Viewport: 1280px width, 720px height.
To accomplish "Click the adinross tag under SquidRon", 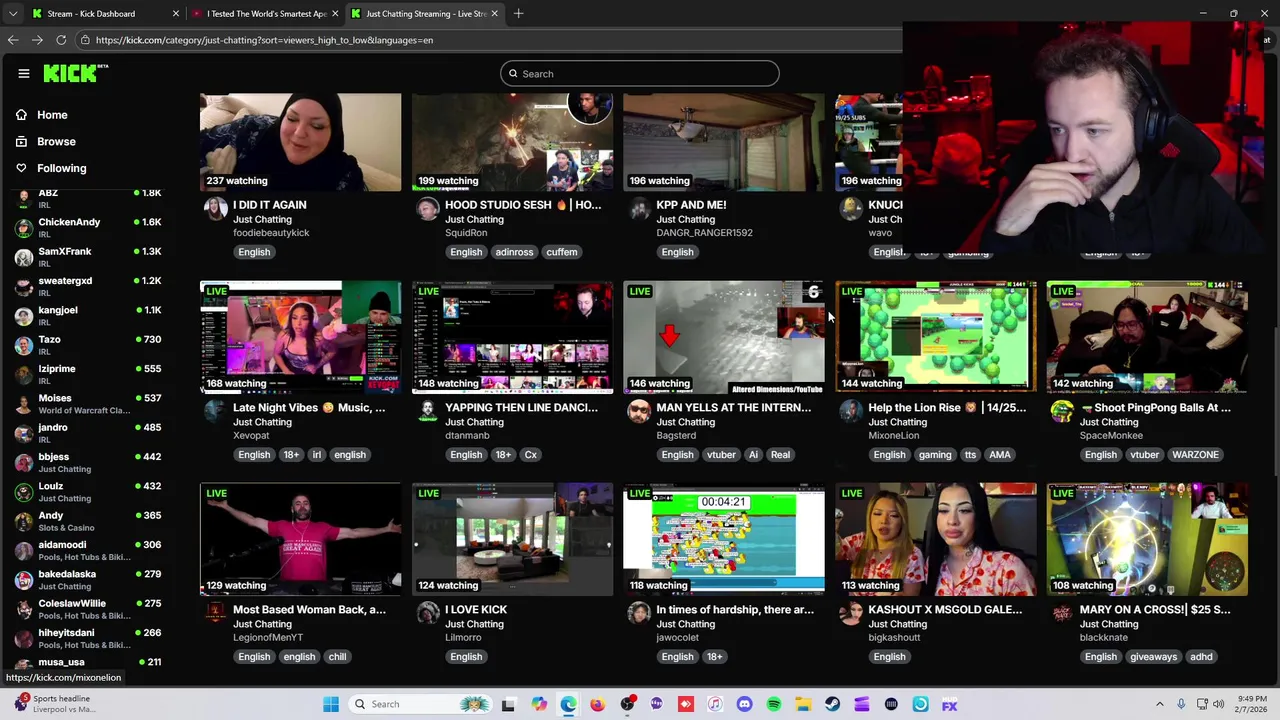I will (514, 252).
